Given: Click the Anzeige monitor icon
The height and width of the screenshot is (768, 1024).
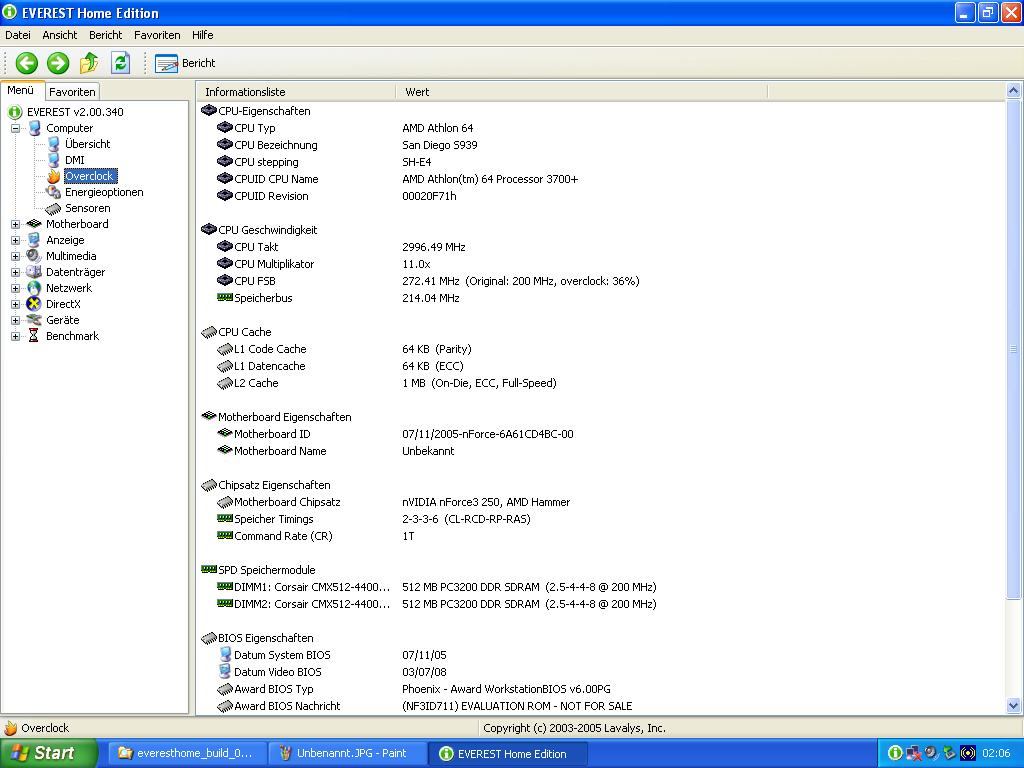Looking at the screenshot, I should [34, 240].
